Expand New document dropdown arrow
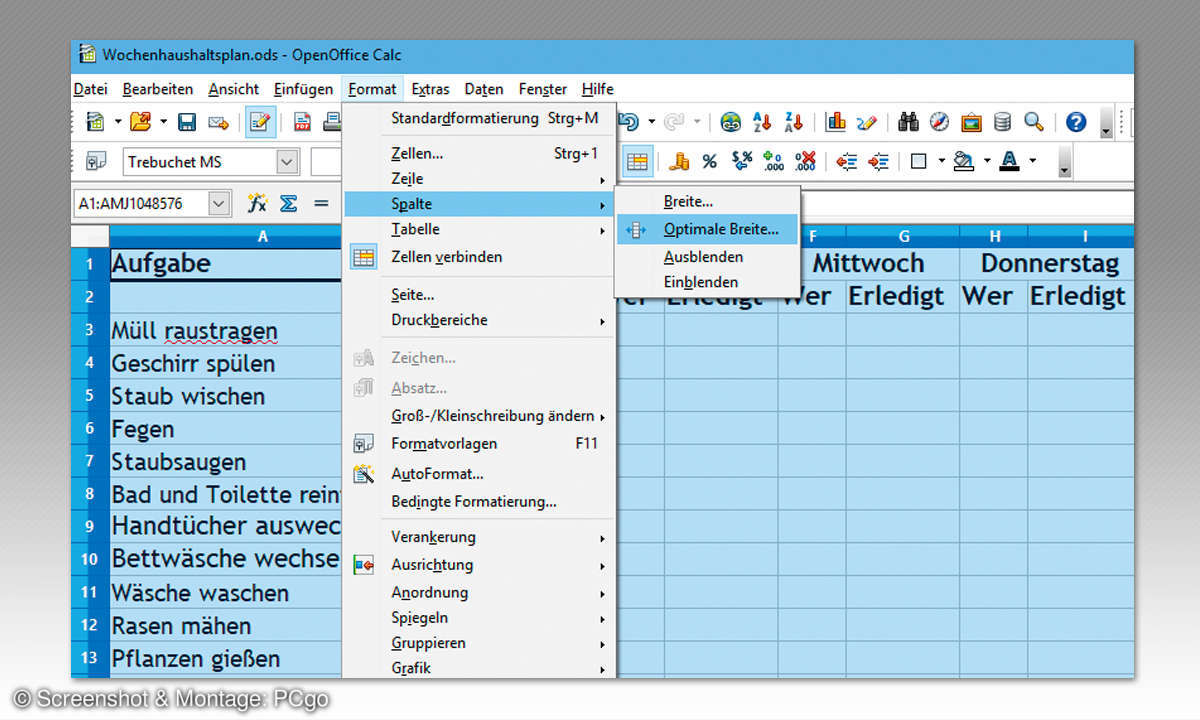Screen dimensions: 1200x720 pos(117,122)
